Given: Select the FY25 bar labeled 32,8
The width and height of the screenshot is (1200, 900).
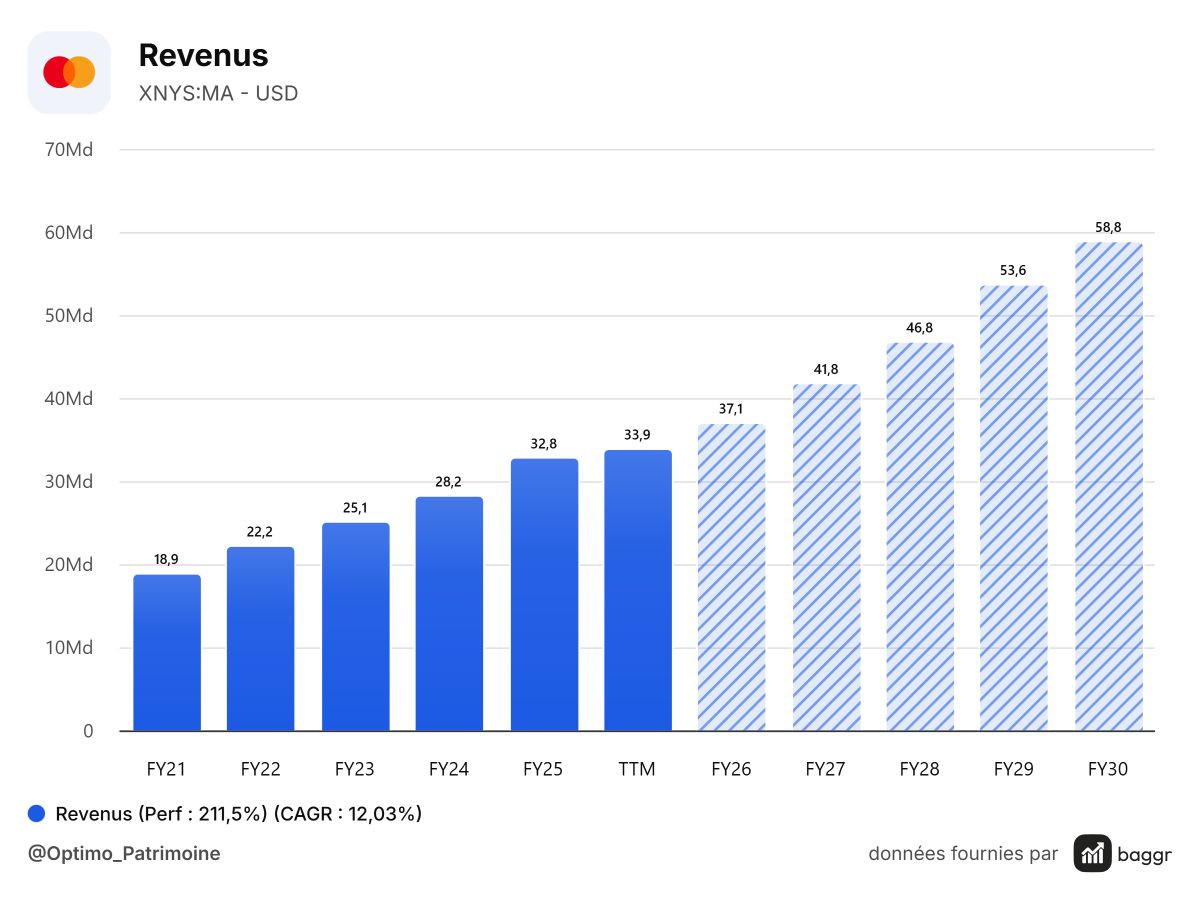Looking at the screenshot, I should (x=544, y=595).
